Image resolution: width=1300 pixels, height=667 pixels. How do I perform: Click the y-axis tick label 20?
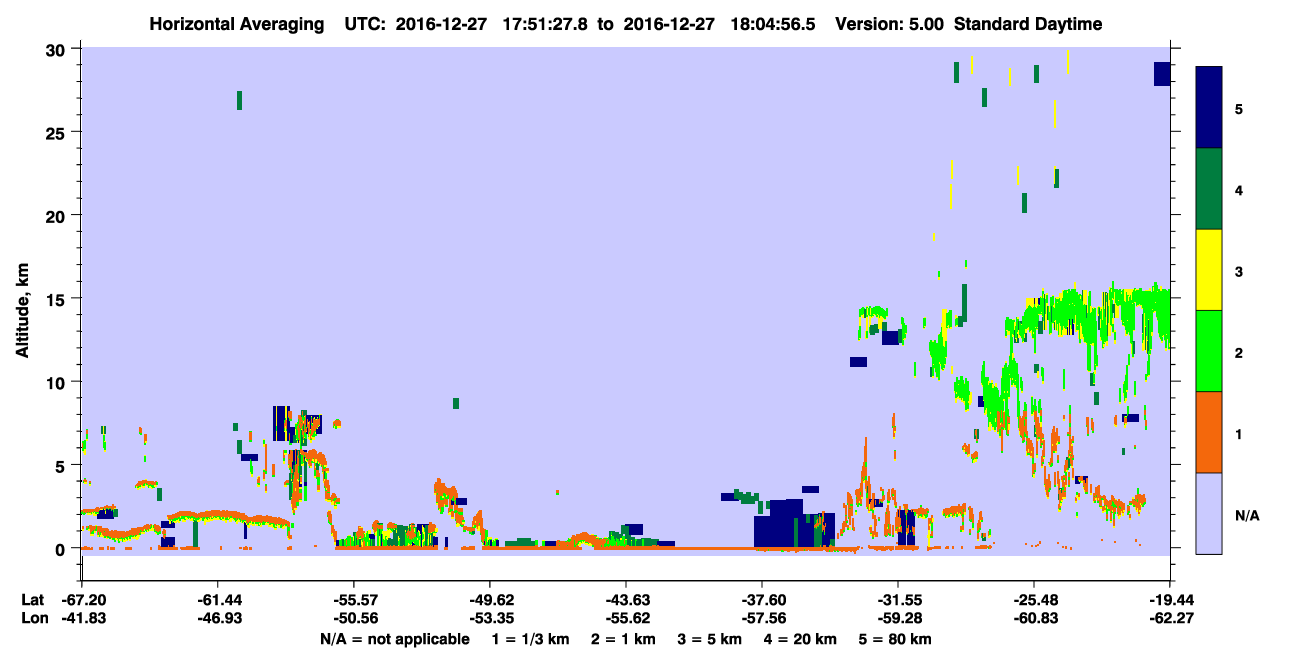point(58,216)
